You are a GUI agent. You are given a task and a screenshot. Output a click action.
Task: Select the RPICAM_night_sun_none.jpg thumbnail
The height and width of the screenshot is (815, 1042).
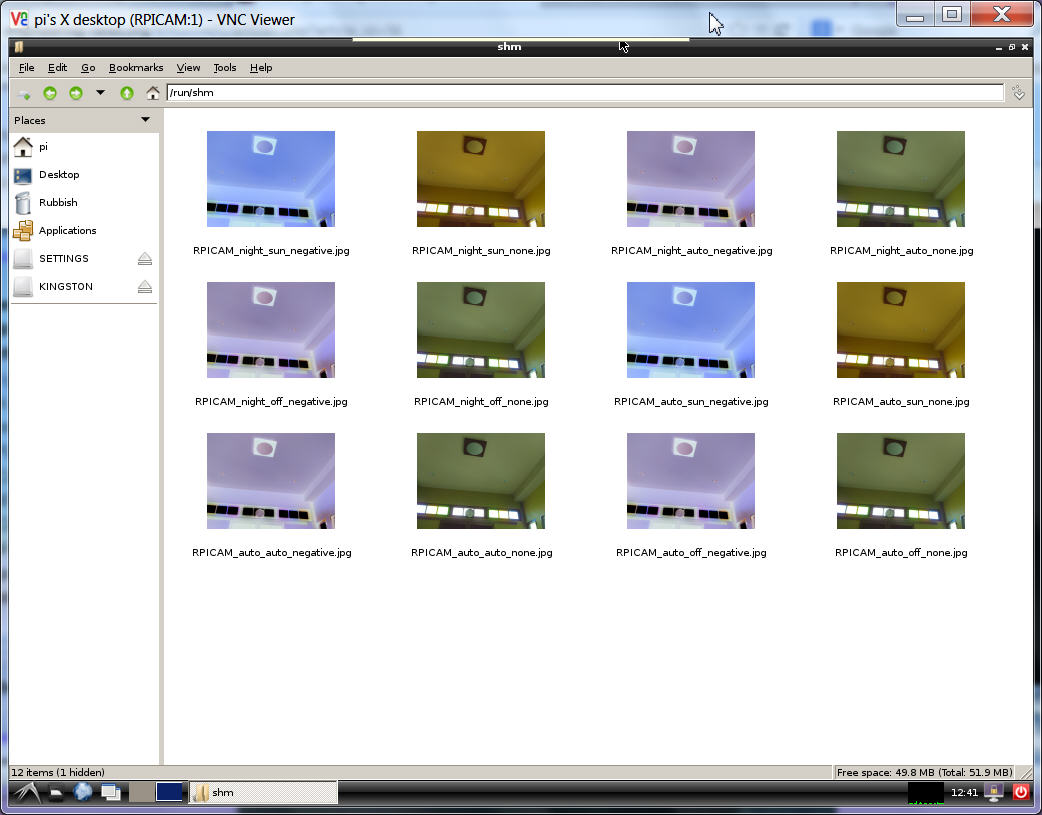(481, 180)
